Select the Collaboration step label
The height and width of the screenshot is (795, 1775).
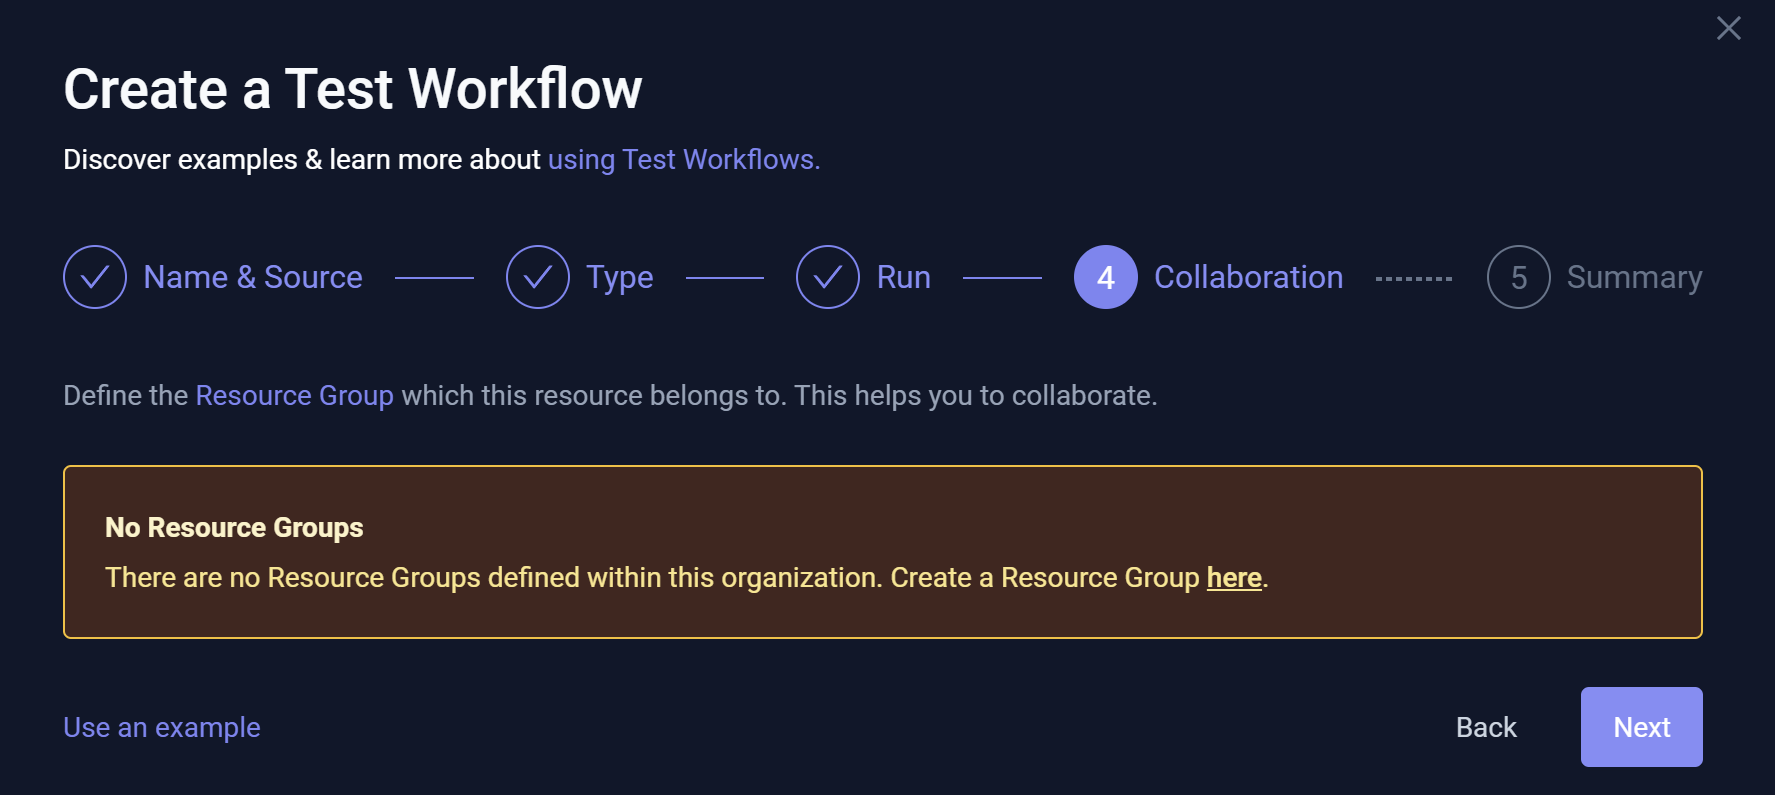click(1248, 277)
